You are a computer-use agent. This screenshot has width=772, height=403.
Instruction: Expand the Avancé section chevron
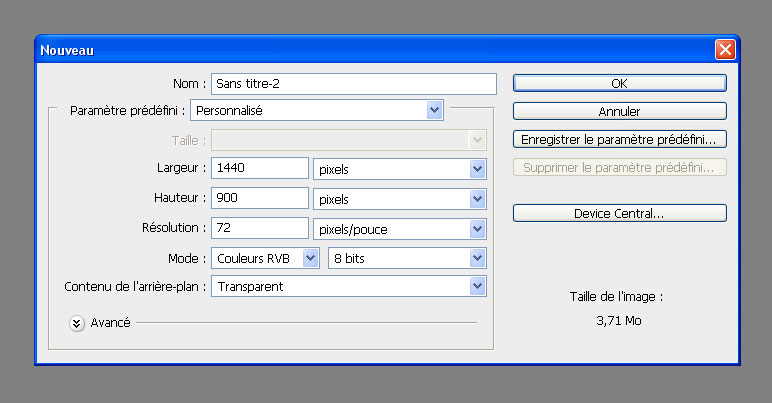[77, 323]
